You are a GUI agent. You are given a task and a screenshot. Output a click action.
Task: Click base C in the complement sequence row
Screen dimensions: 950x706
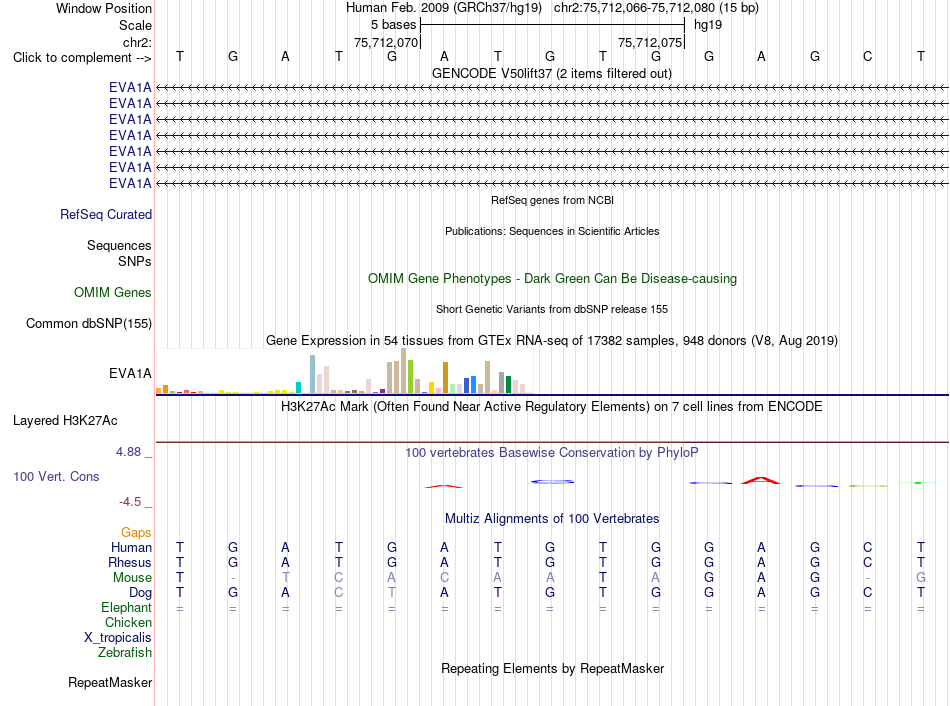pyautogui.click(x=868, y=56)
